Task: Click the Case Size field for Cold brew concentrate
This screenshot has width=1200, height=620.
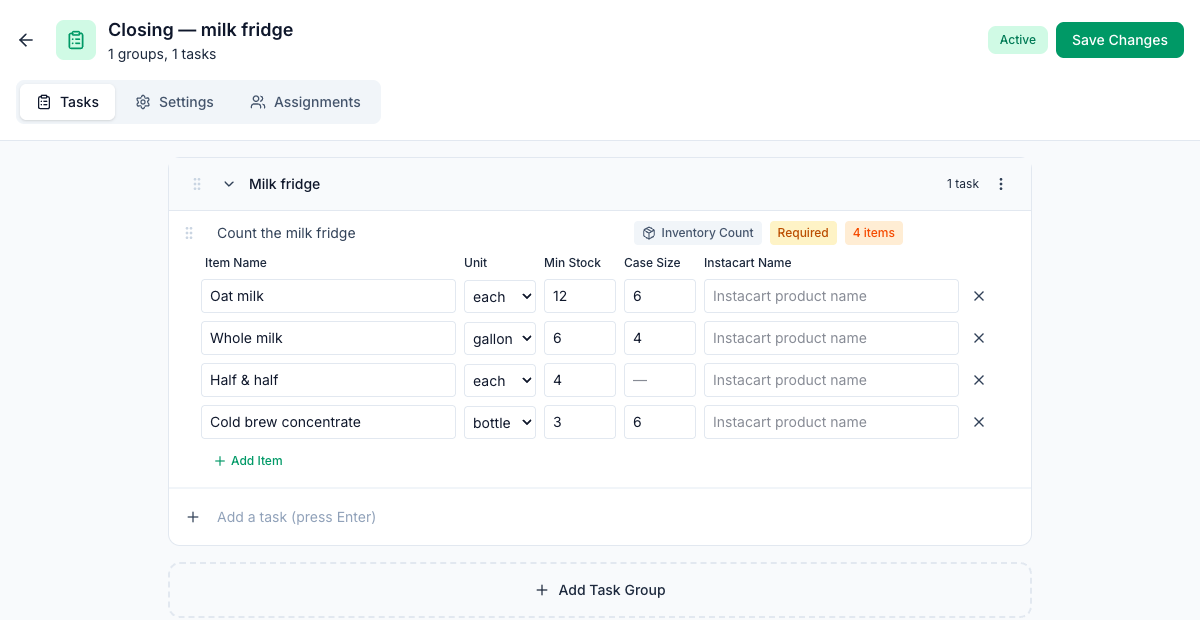Action: 660,422
